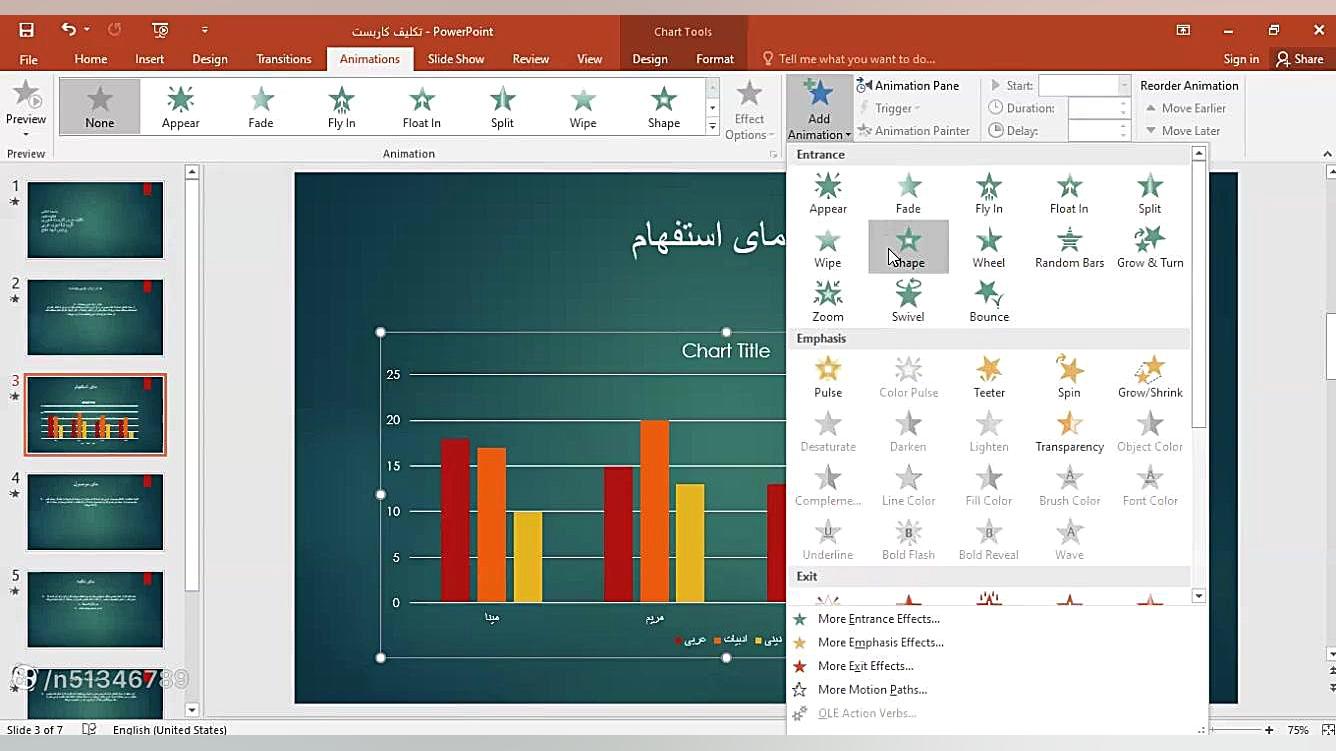Open More Emphasis Effects dialog
Image resolution: width=1336 pixels, height=751 pixels.
(x=880, y=642)
